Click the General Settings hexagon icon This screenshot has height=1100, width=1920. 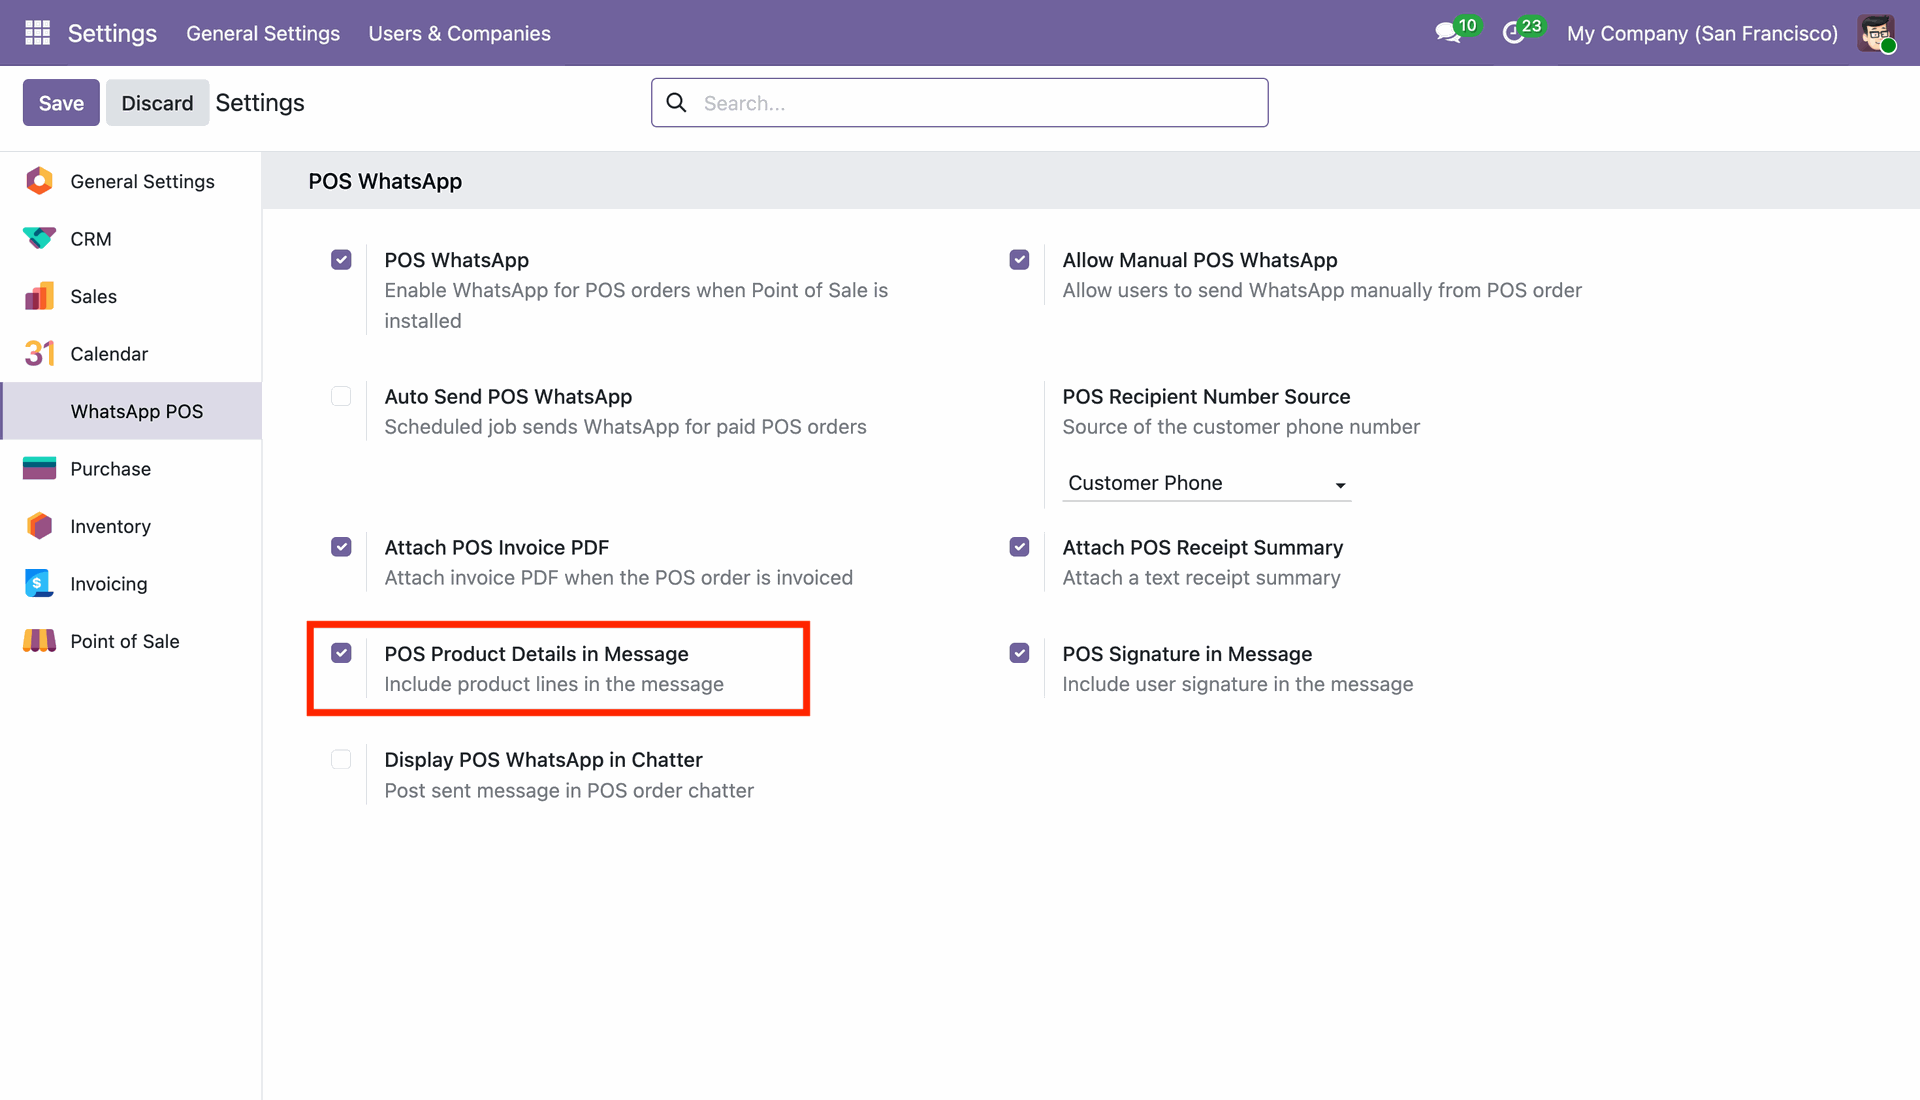coord(39,181)
